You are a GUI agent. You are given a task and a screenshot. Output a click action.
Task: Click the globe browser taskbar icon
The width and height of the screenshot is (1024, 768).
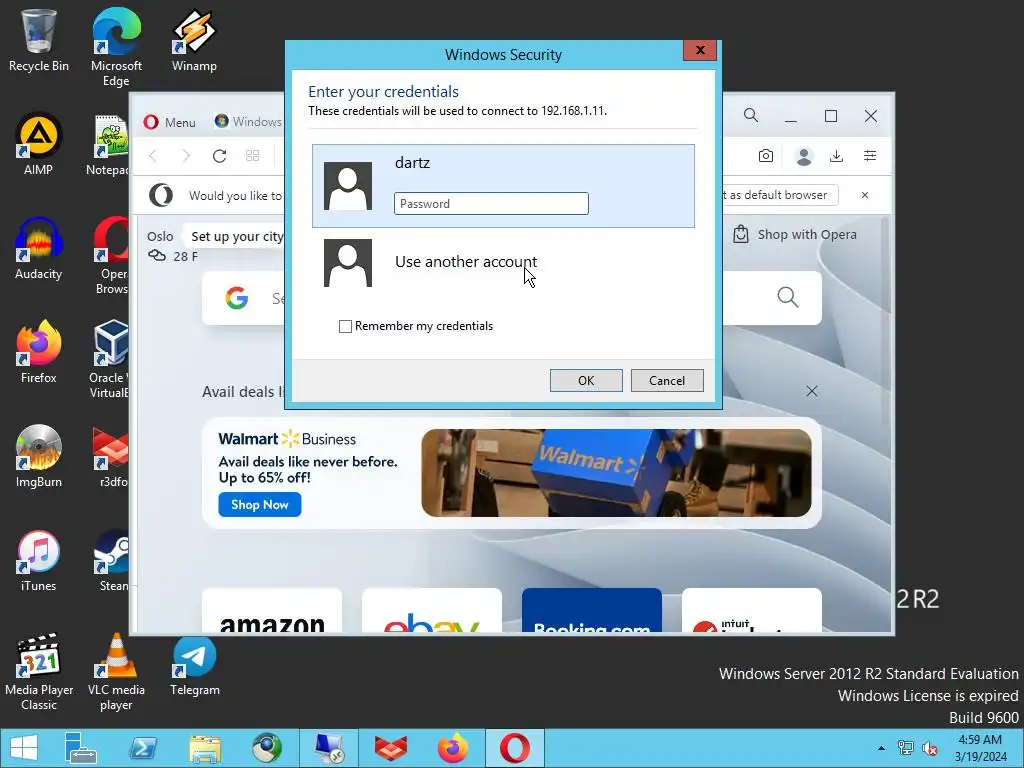point(267,748)
